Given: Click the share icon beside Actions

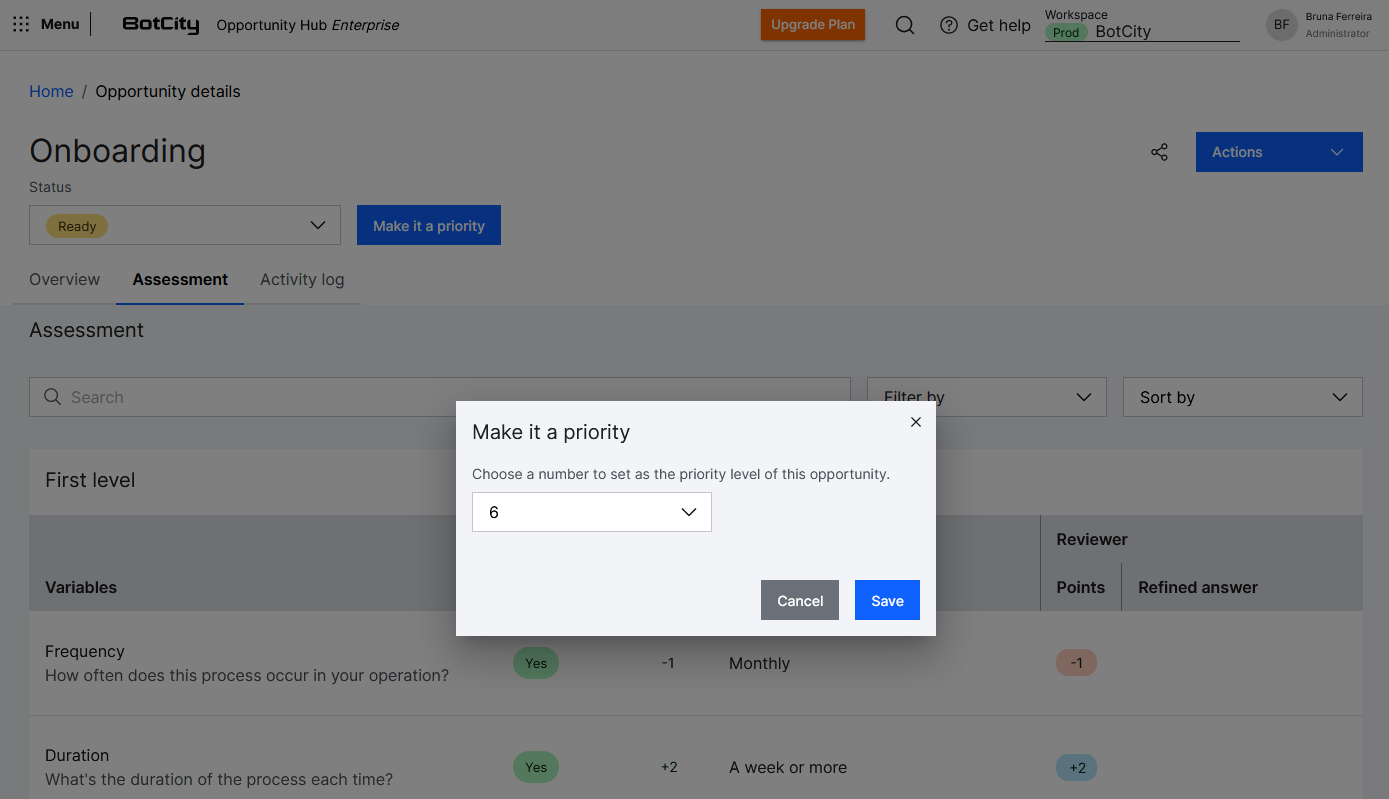Looking at the screenshot, I should click(1159, 152).
